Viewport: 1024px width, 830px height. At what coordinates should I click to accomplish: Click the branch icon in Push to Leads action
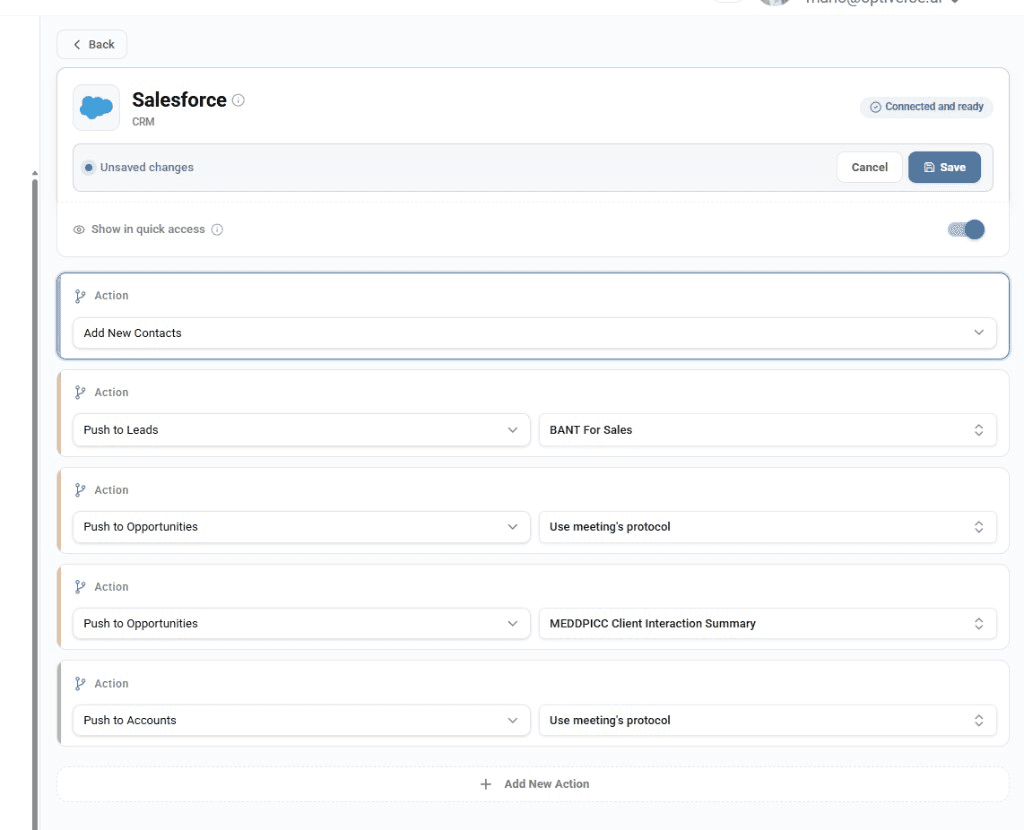tap(80, 392)
